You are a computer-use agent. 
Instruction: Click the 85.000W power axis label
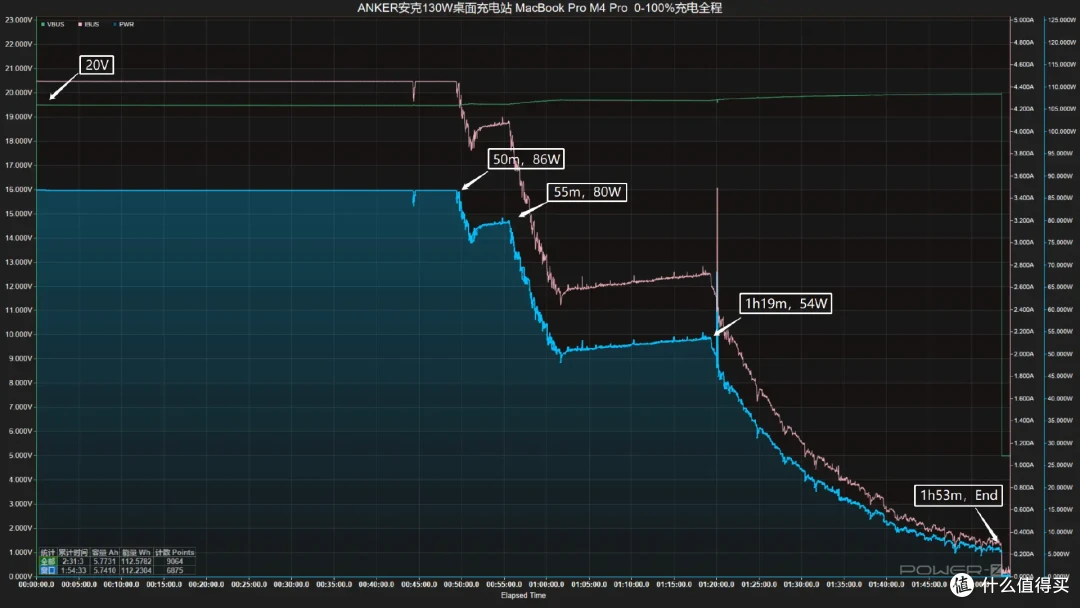coord(1061,198)
